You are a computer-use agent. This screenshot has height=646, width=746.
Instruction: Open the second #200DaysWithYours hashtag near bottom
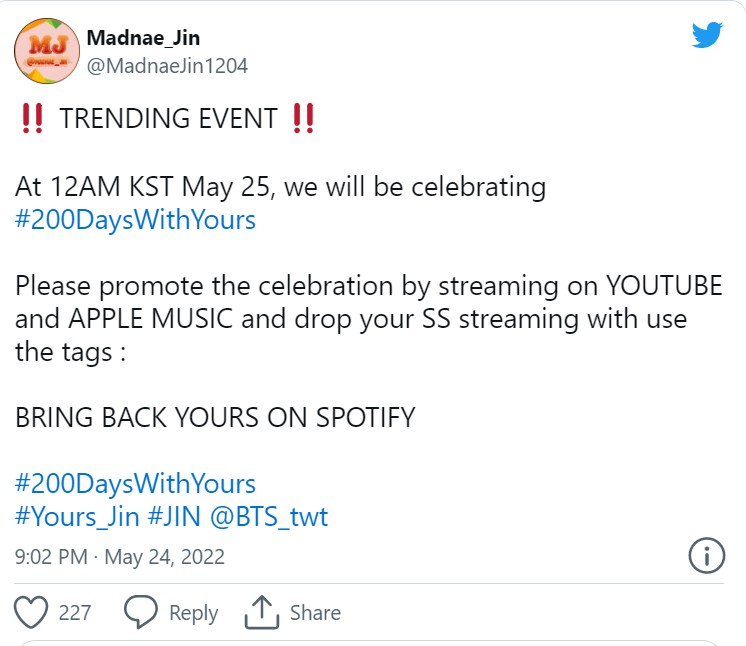136,484
